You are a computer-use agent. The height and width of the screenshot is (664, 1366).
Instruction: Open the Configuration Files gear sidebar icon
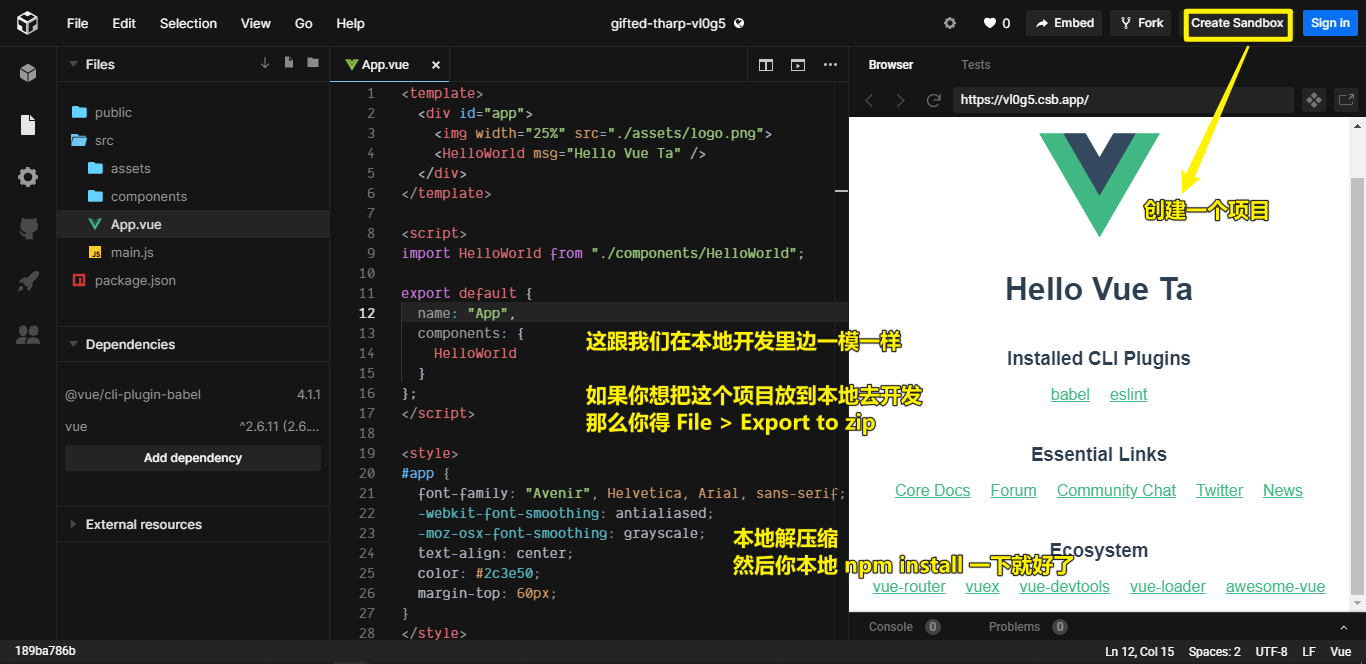click(28, 177)
